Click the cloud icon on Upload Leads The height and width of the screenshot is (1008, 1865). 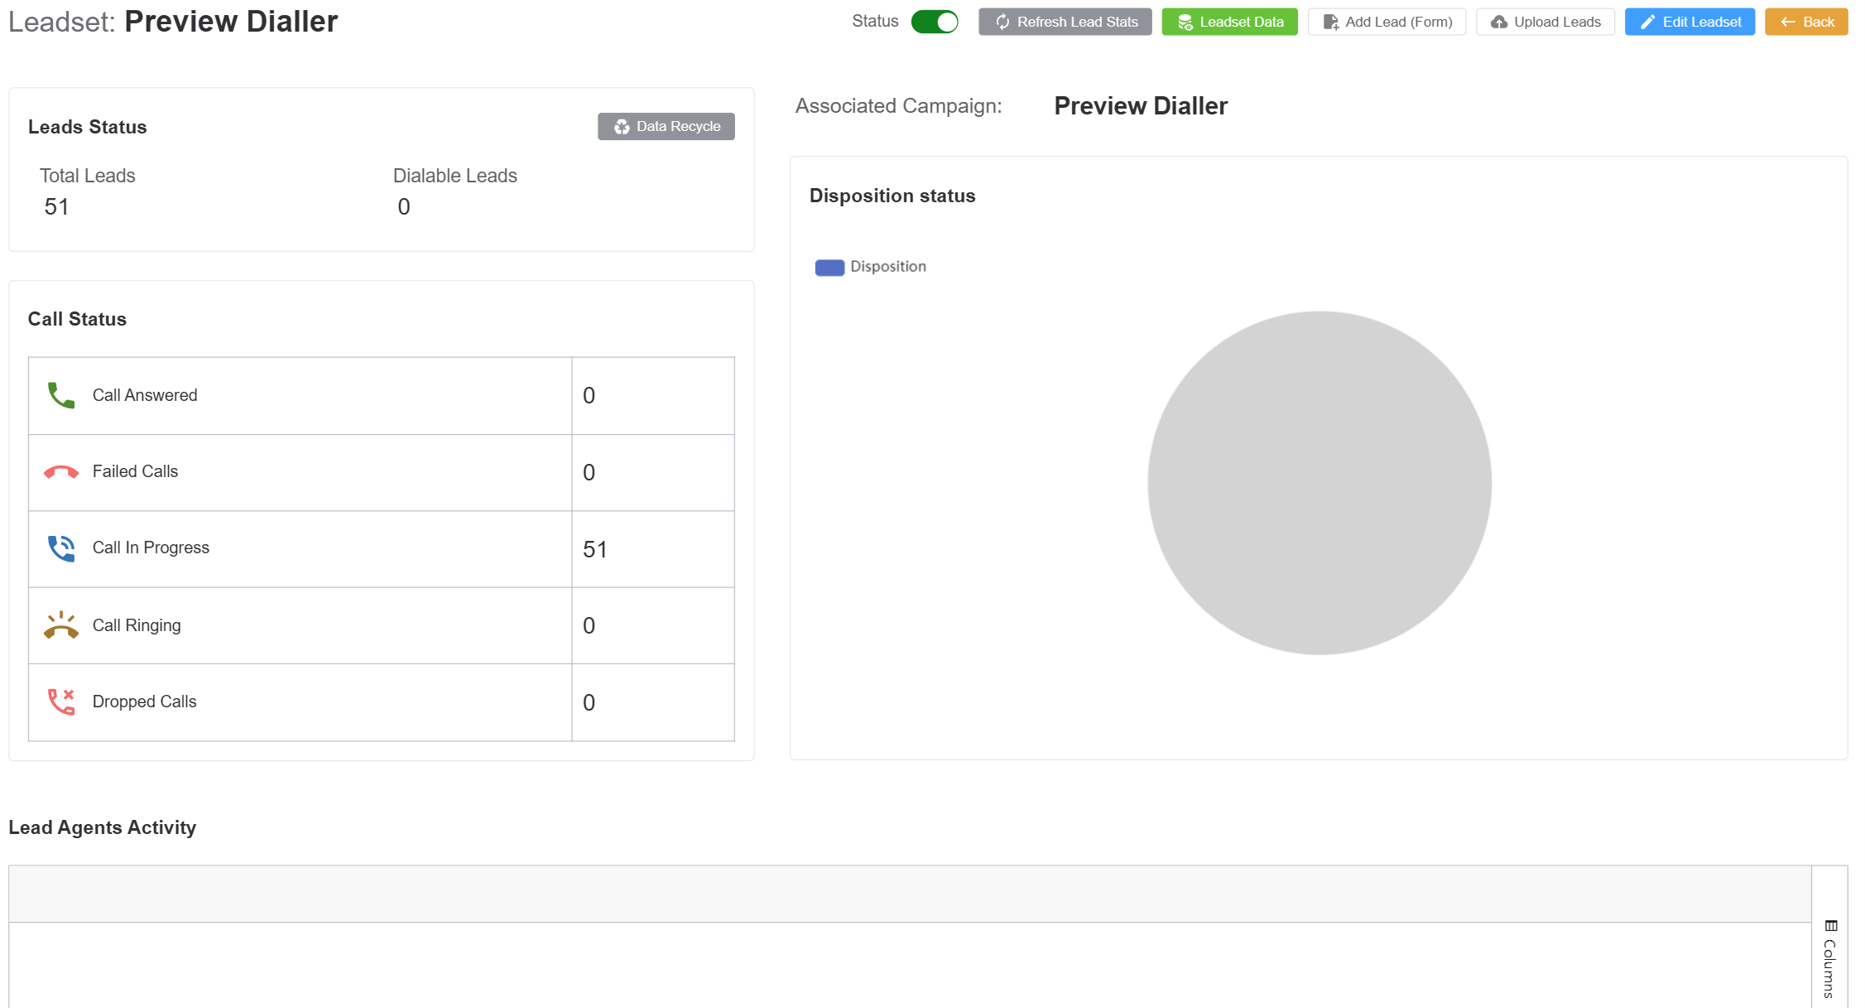tap(1498, 22)
